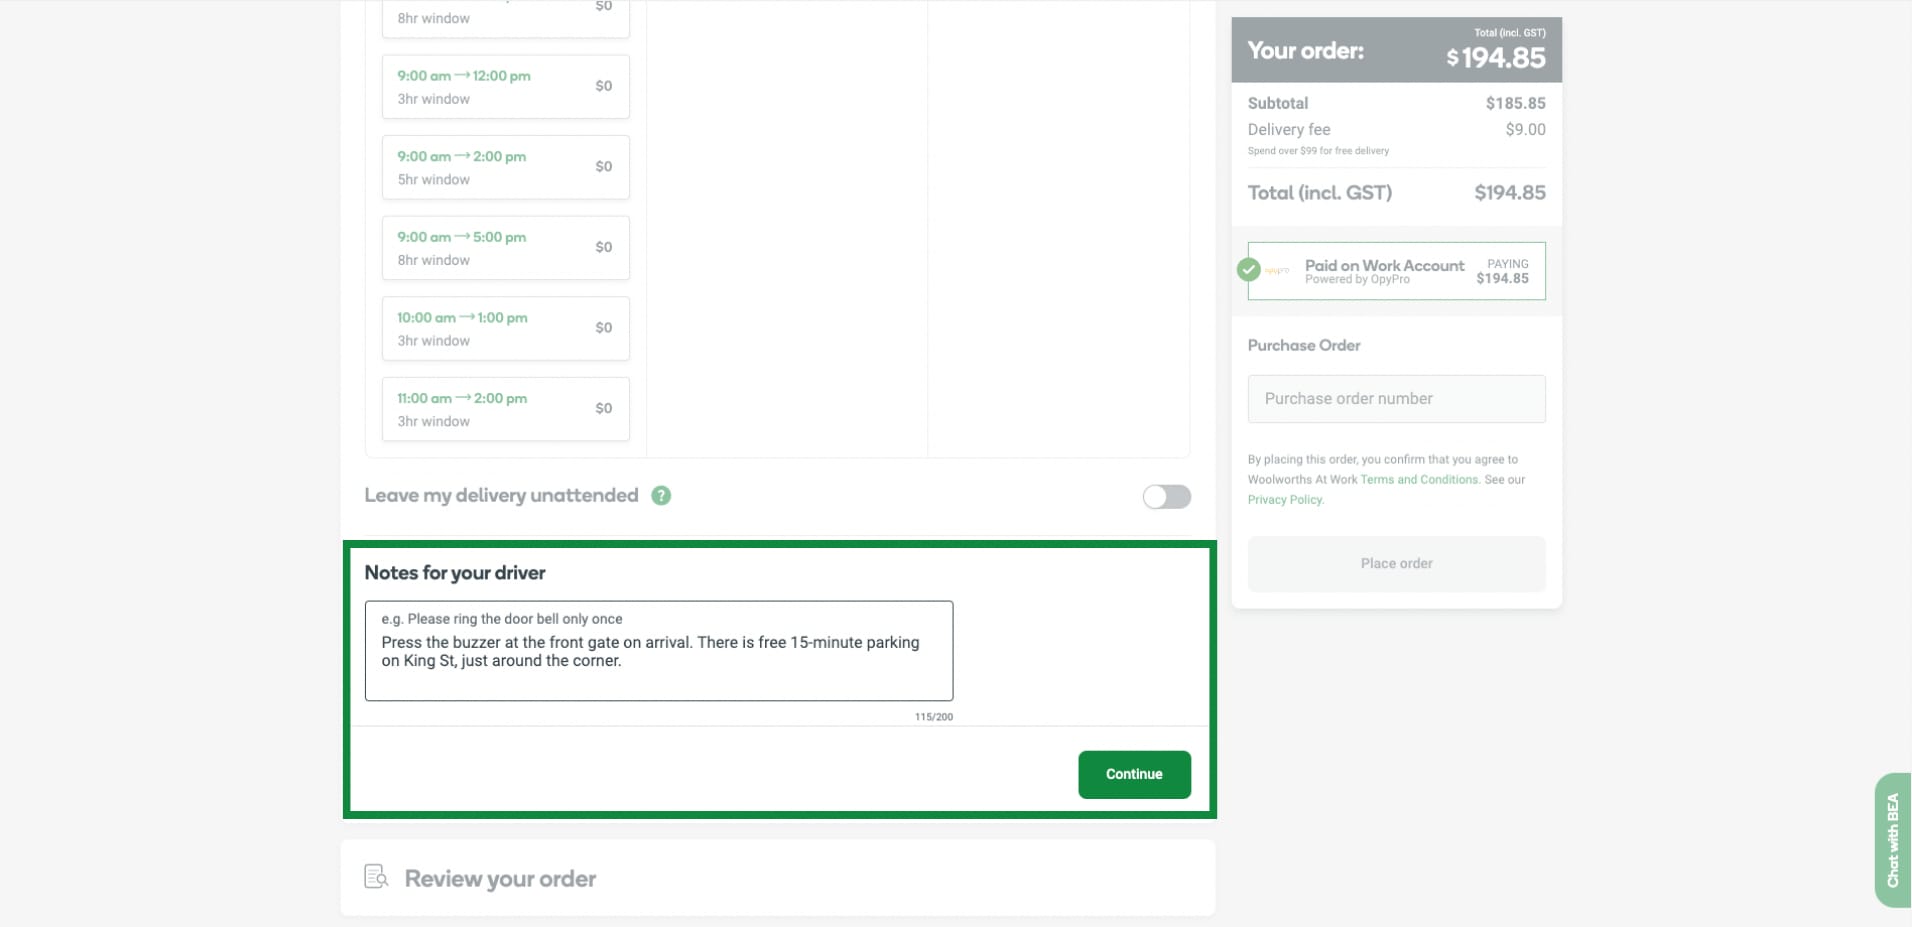Open the Terms and Conditions link
Viewport: 1912px width, 927px height.
(1419, 479)
